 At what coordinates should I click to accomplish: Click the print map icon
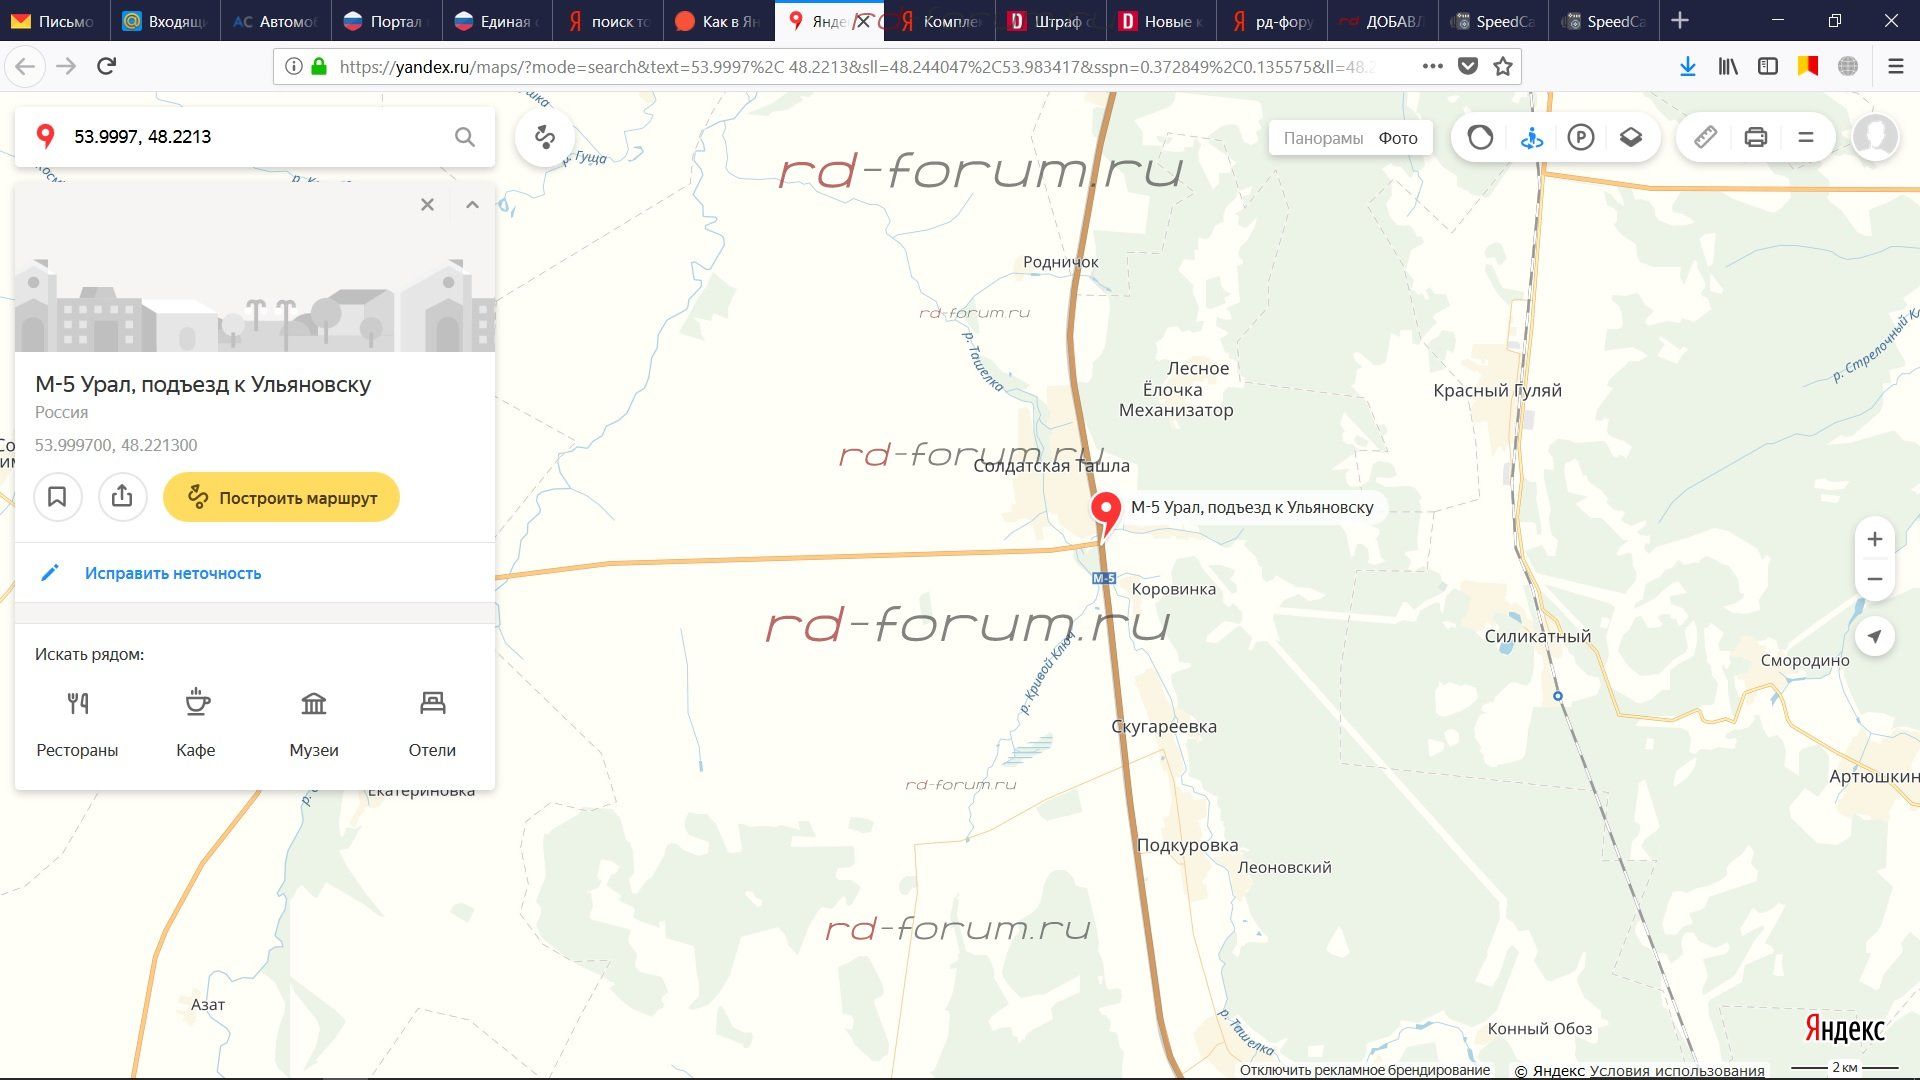1755,137
